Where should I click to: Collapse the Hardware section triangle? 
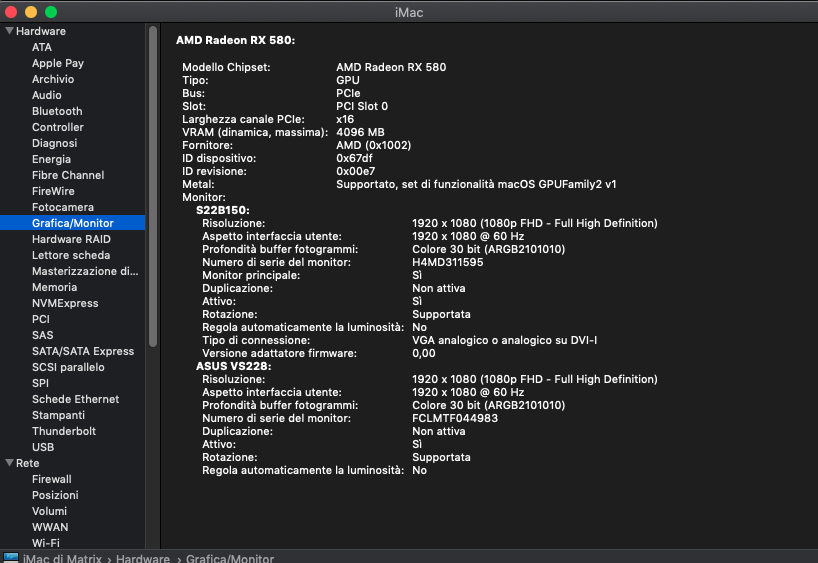(9, 31)
